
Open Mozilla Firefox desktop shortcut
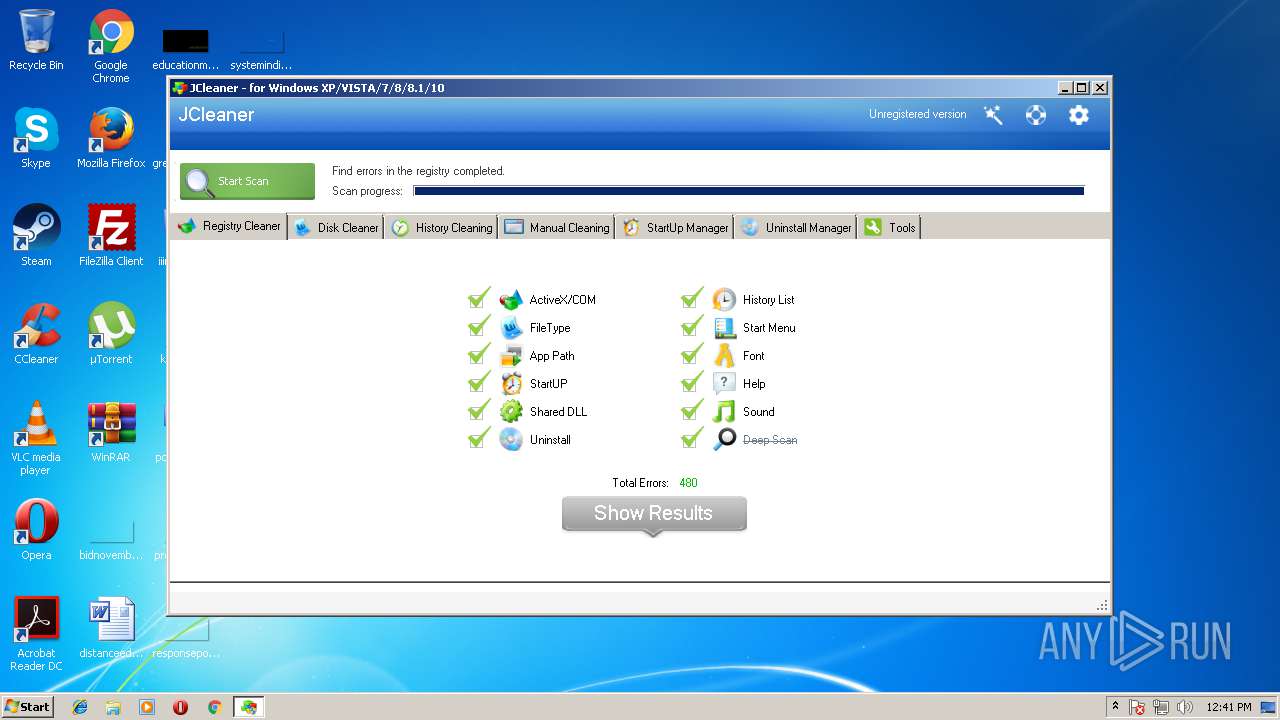(111, 138)
